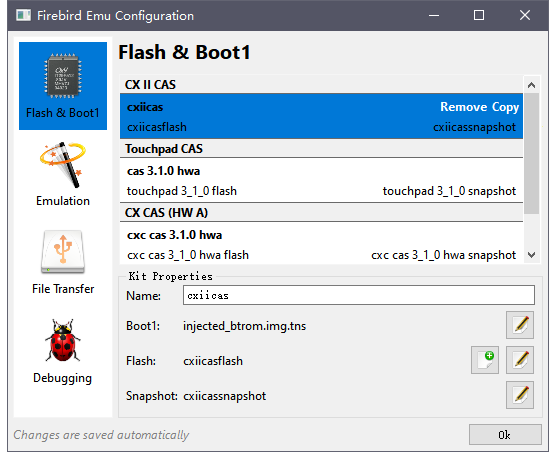This screenshot has height=459, width=556.
Task: Click cxc cas 3_1_0 hwa flash text
Action: click(x=188, y=255)
